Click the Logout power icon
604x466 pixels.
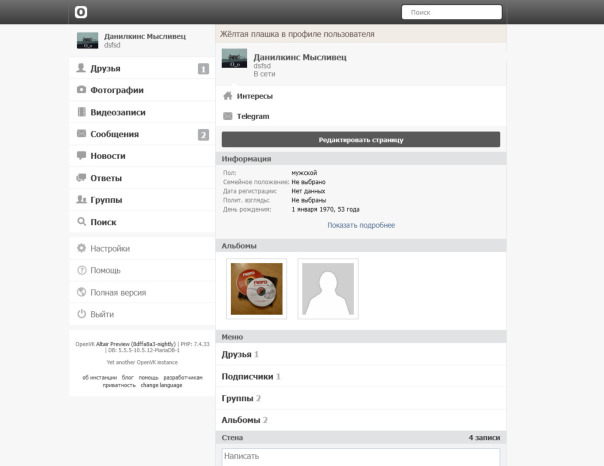point(81,314)
